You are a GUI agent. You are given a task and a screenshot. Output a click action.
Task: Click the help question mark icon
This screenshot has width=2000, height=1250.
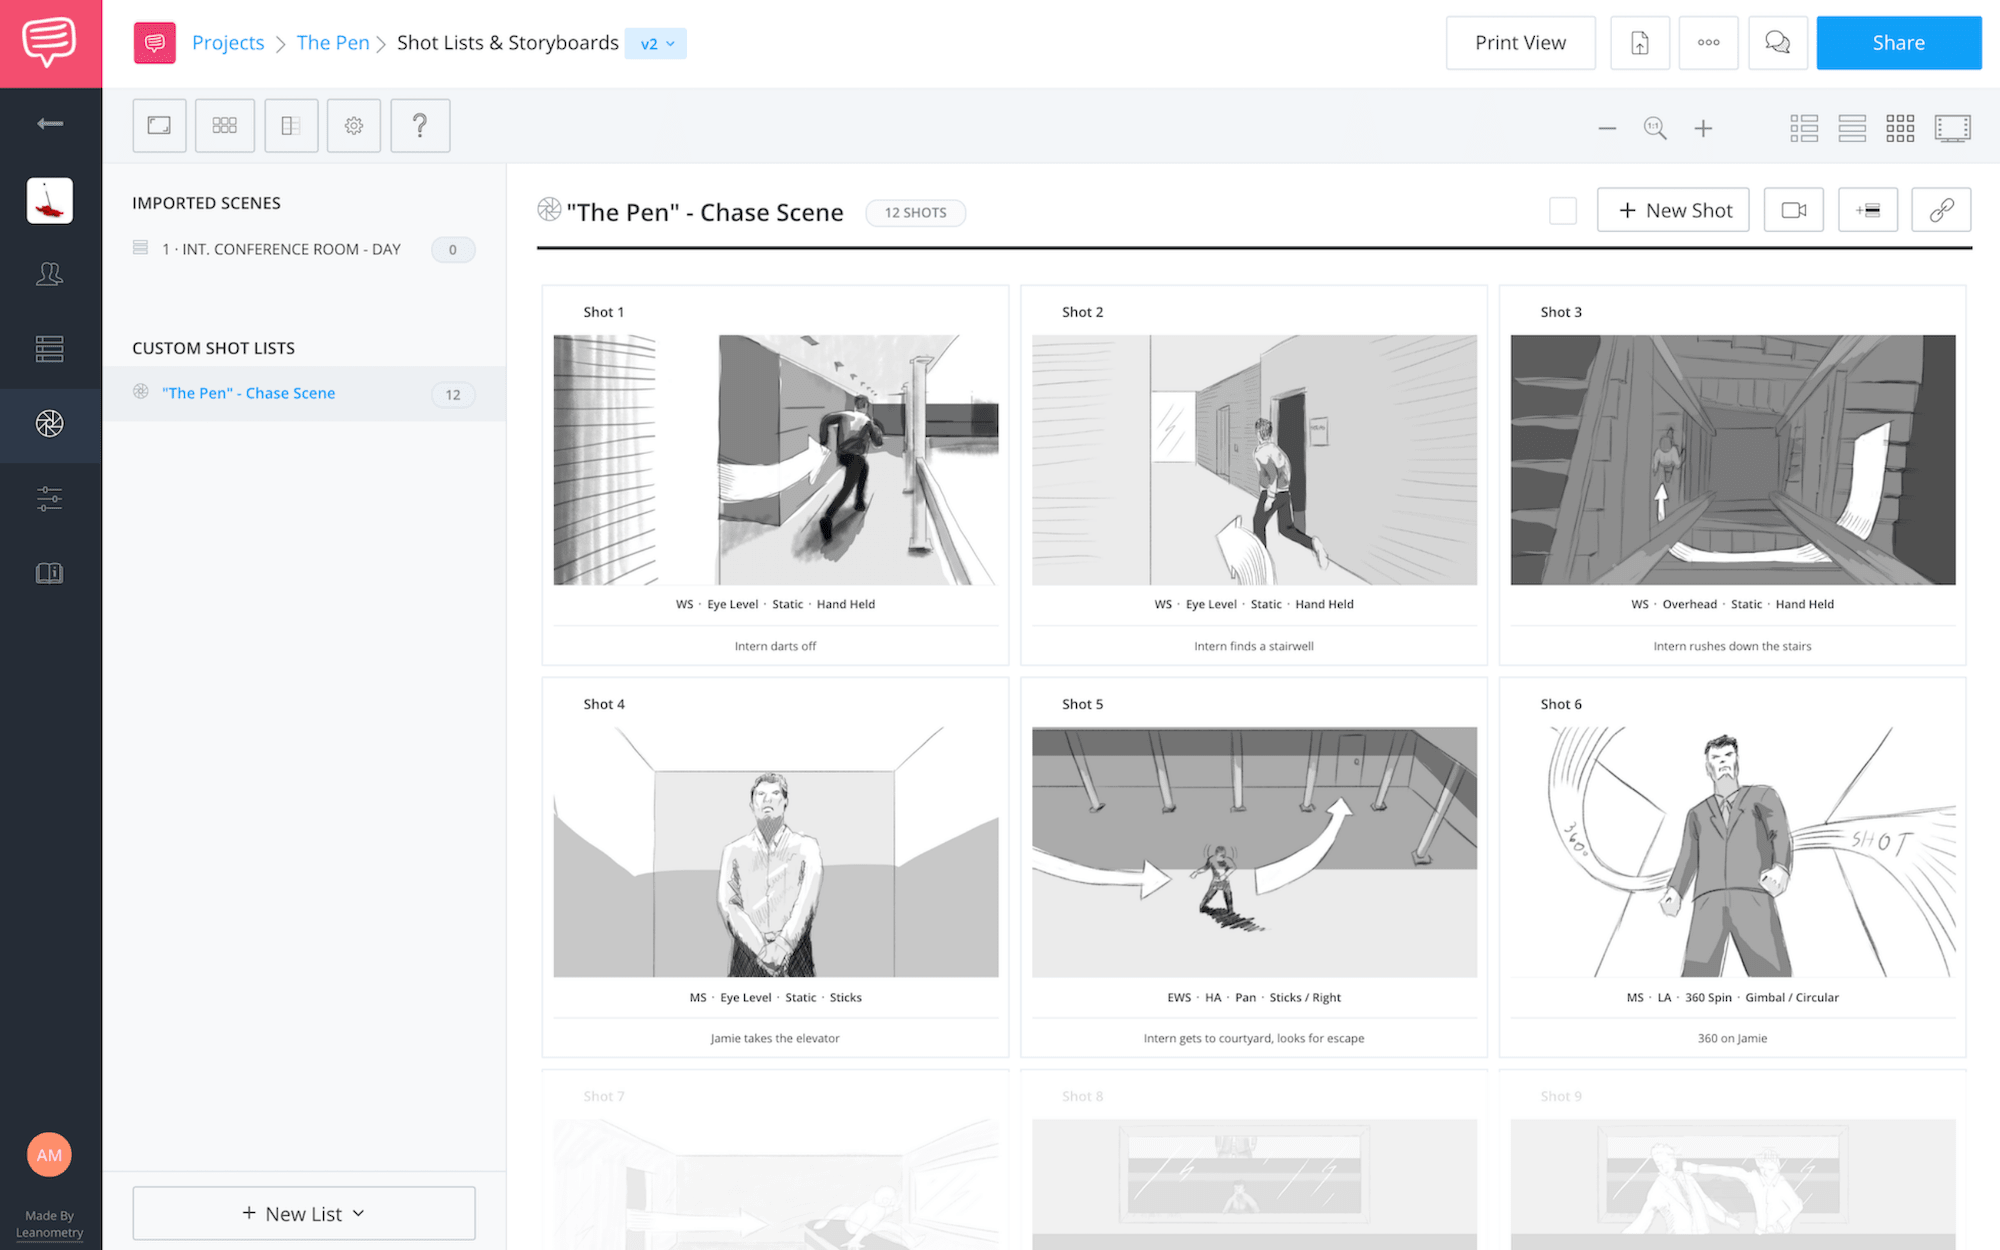pyautogui.click(x=418, y=125)
